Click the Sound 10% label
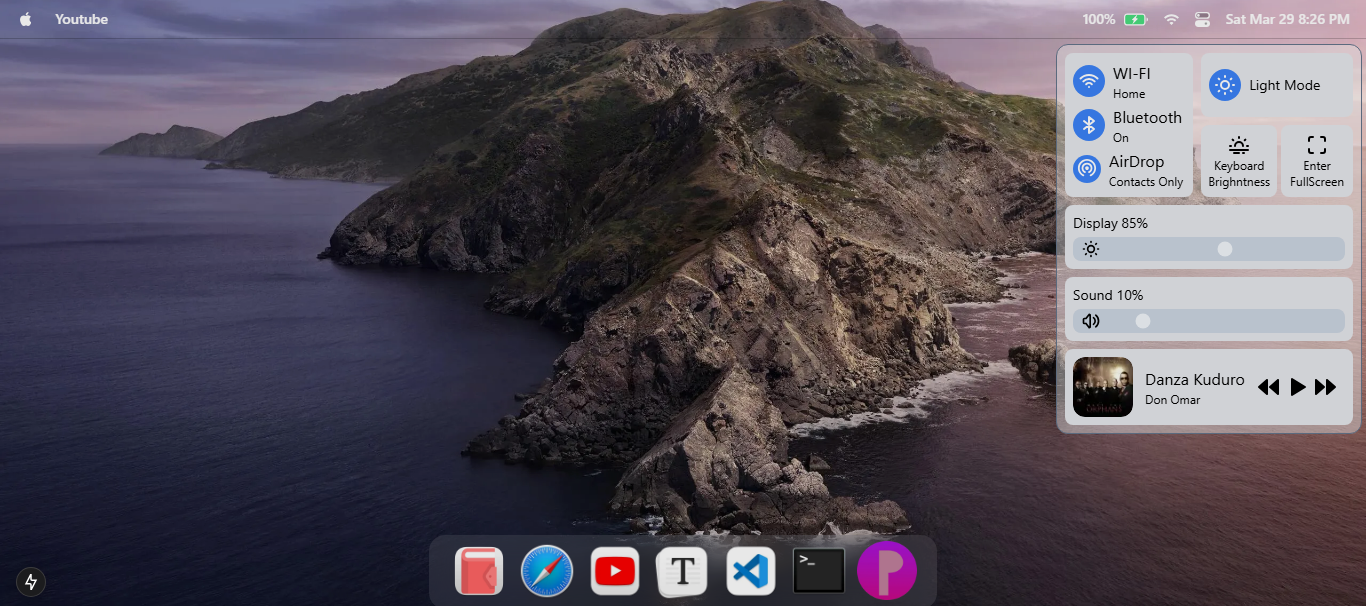The height and width of the screenshot is (606, 1366). (1108, 295)
